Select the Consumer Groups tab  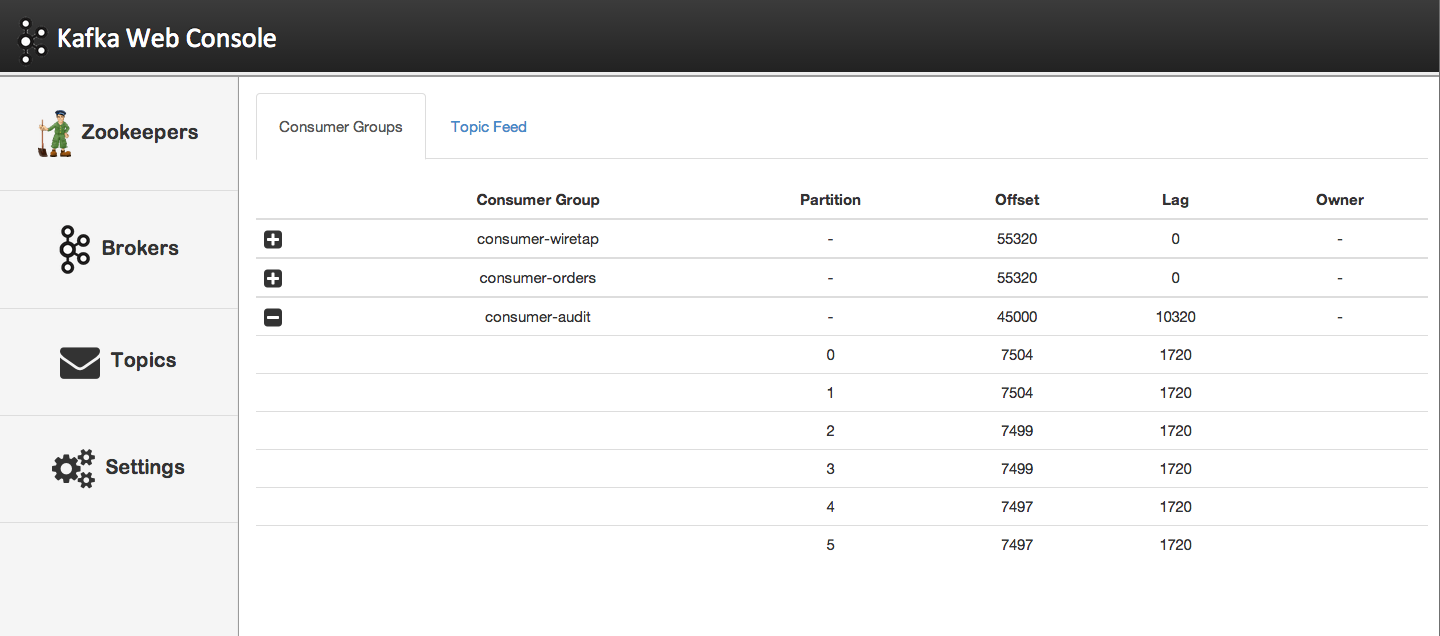(341, 127)
